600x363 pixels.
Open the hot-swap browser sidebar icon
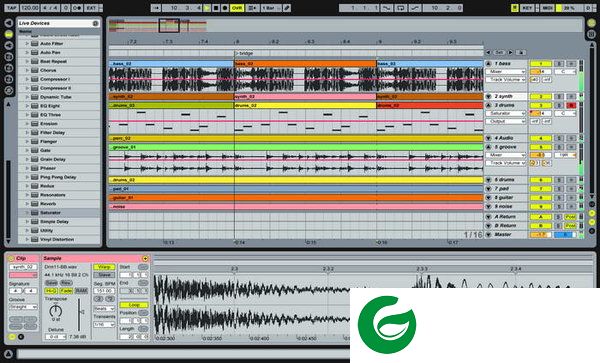(x=8, y=90)
